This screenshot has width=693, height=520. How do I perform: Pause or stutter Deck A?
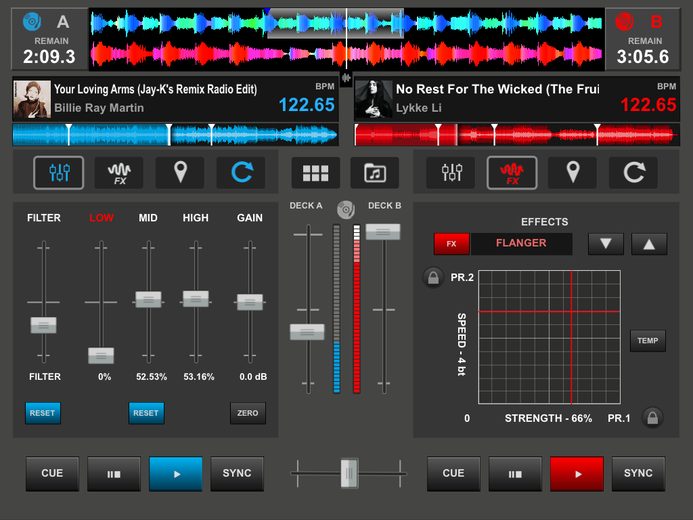tap(114, 474)
